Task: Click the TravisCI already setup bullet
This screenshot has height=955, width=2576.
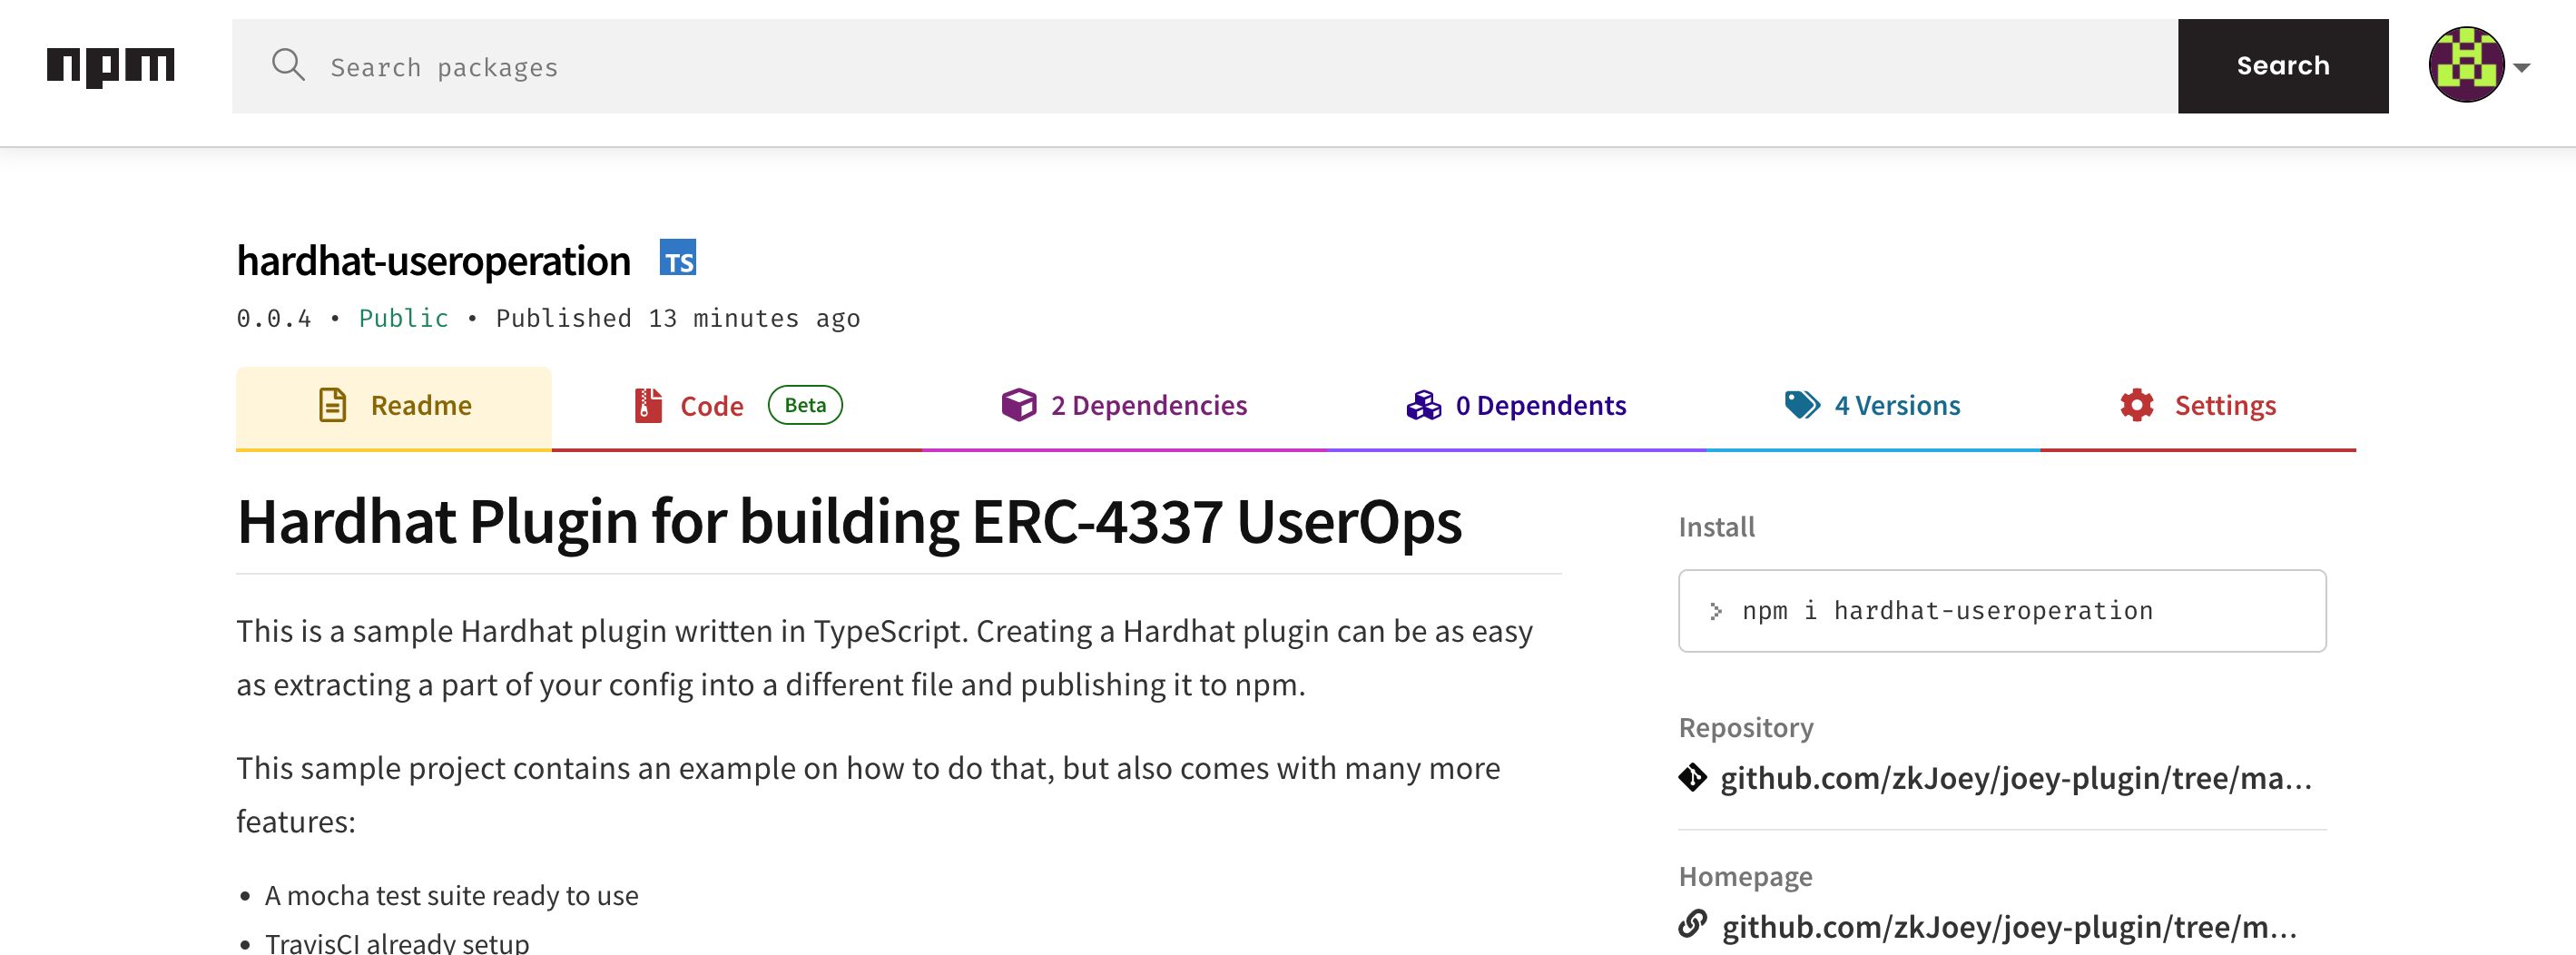Action: coord(397,942)
